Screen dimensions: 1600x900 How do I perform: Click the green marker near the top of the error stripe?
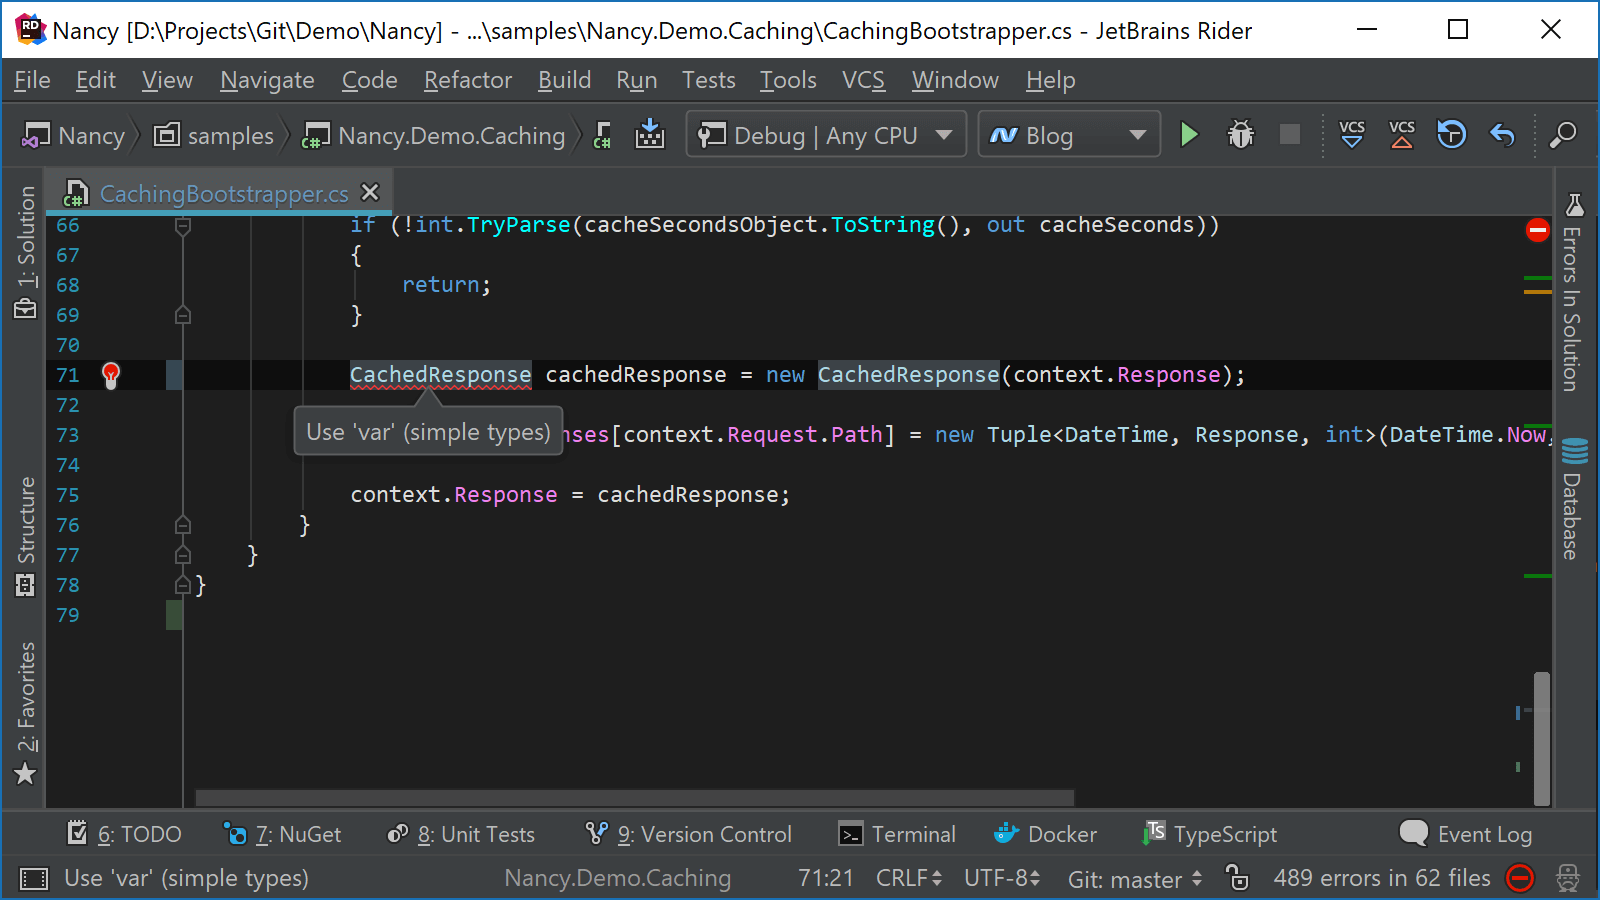tap(1538, 278)
